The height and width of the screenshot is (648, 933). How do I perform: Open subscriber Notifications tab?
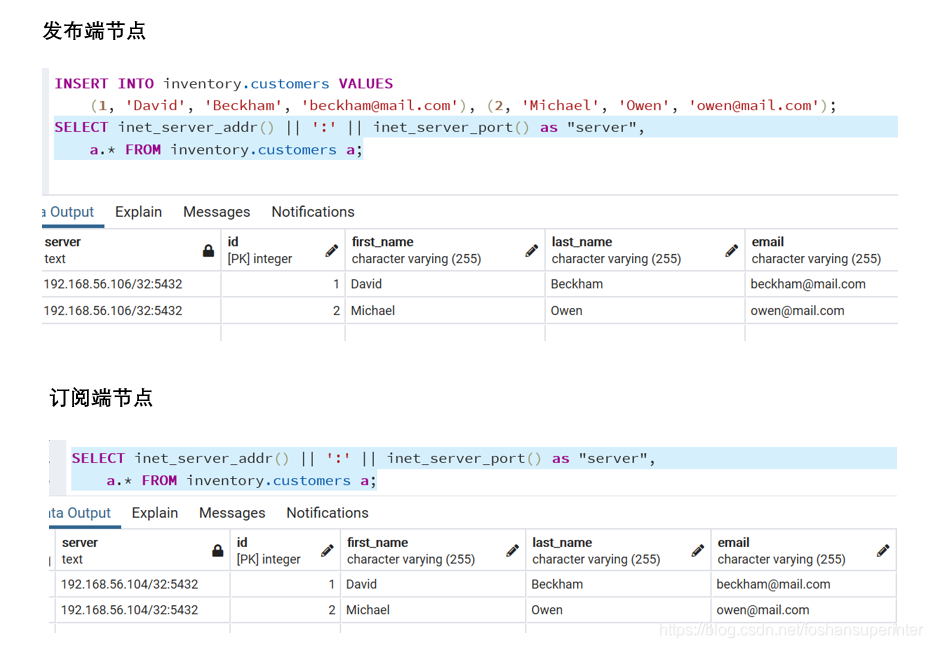(x=327, y=513)
